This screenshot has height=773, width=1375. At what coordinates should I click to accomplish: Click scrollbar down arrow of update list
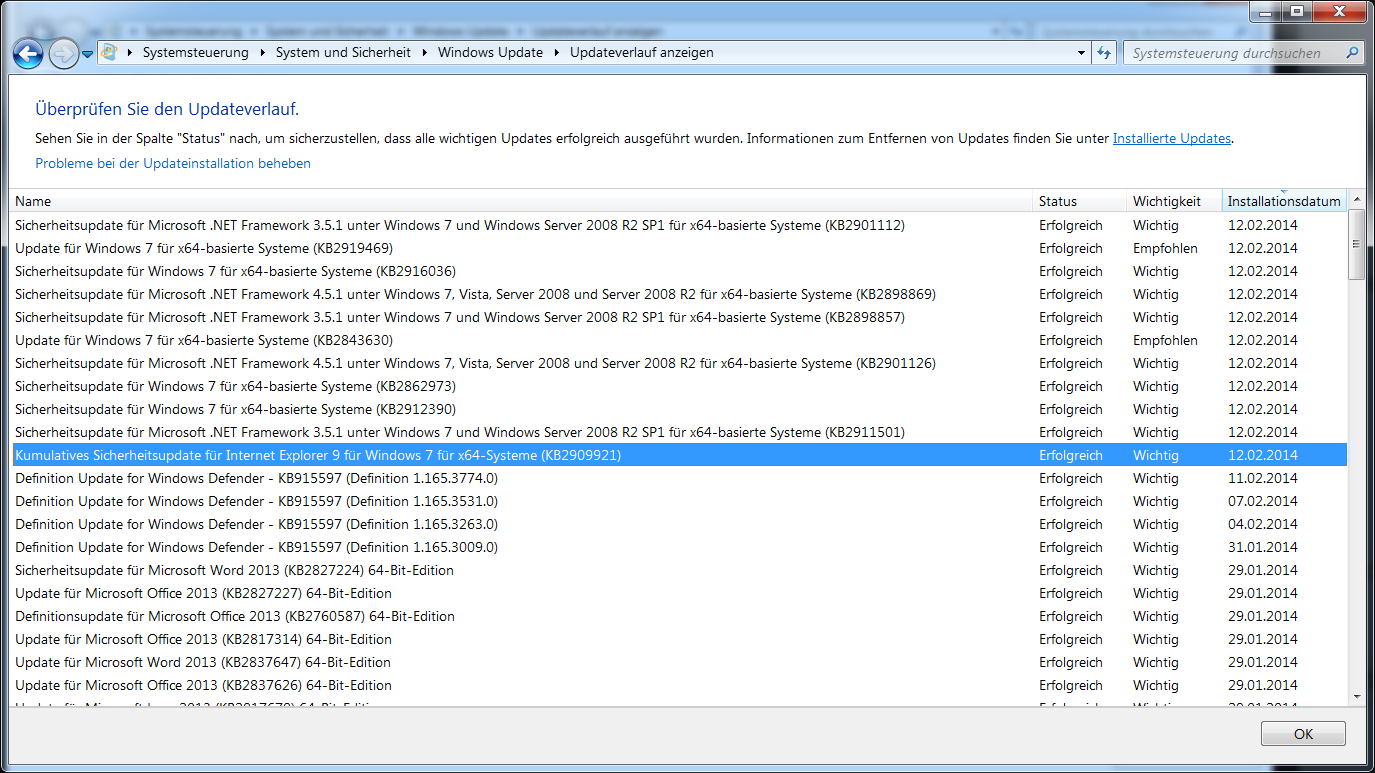pyautogui.click(x=1357, y=695)
